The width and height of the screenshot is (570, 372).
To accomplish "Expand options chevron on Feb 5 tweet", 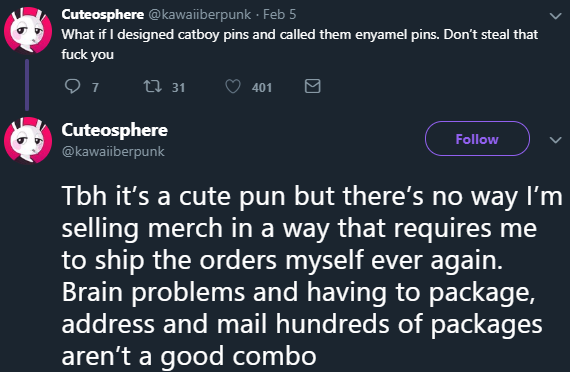I will click(555, 16).
